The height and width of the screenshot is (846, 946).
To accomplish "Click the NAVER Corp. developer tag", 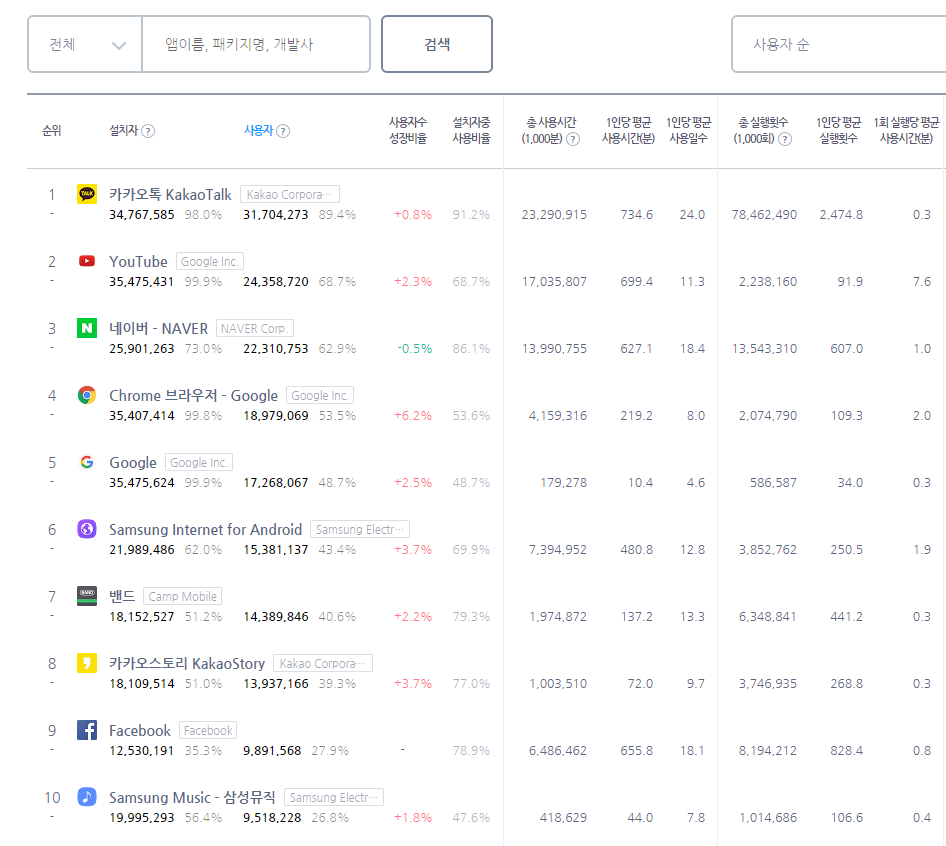I will click(x=255, y=328).
